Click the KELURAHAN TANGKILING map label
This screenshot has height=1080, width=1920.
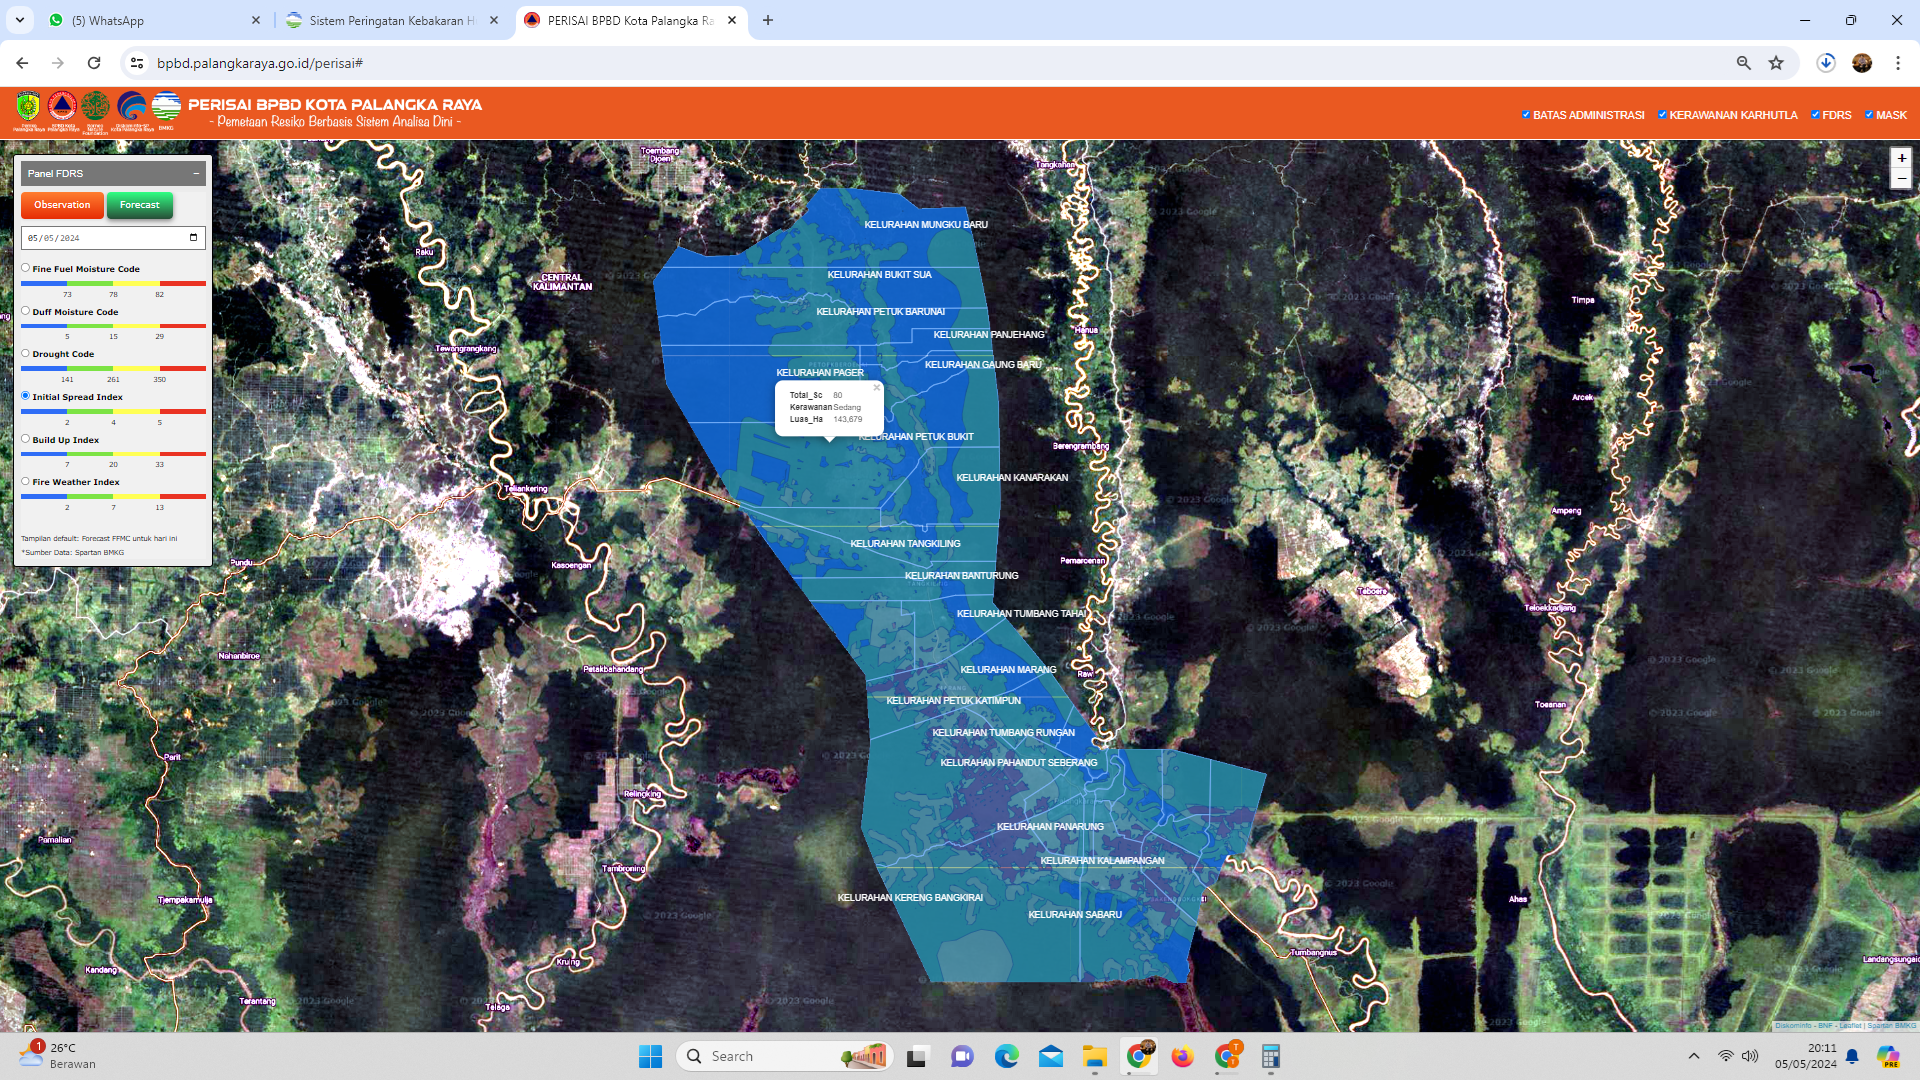coord(905,544)
